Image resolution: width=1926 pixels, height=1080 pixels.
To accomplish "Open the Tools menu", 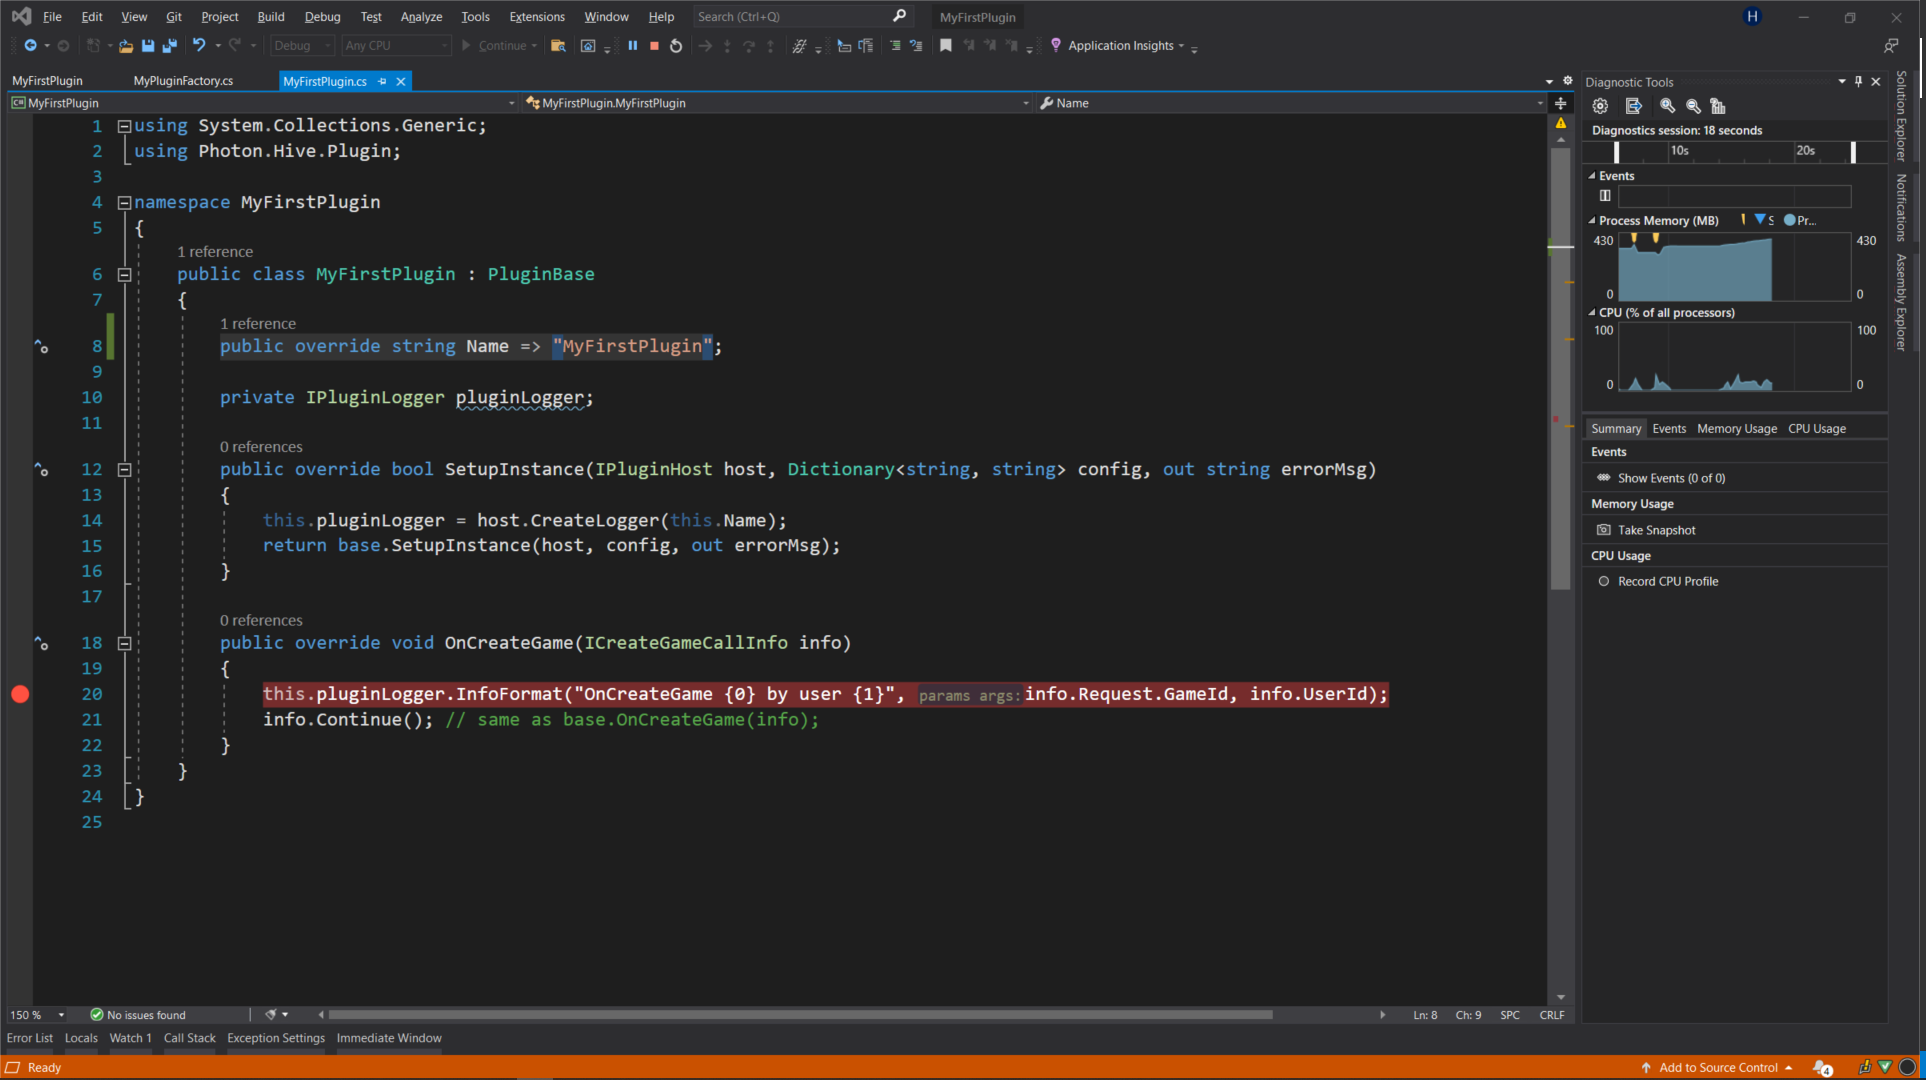I will coord(472,16).
